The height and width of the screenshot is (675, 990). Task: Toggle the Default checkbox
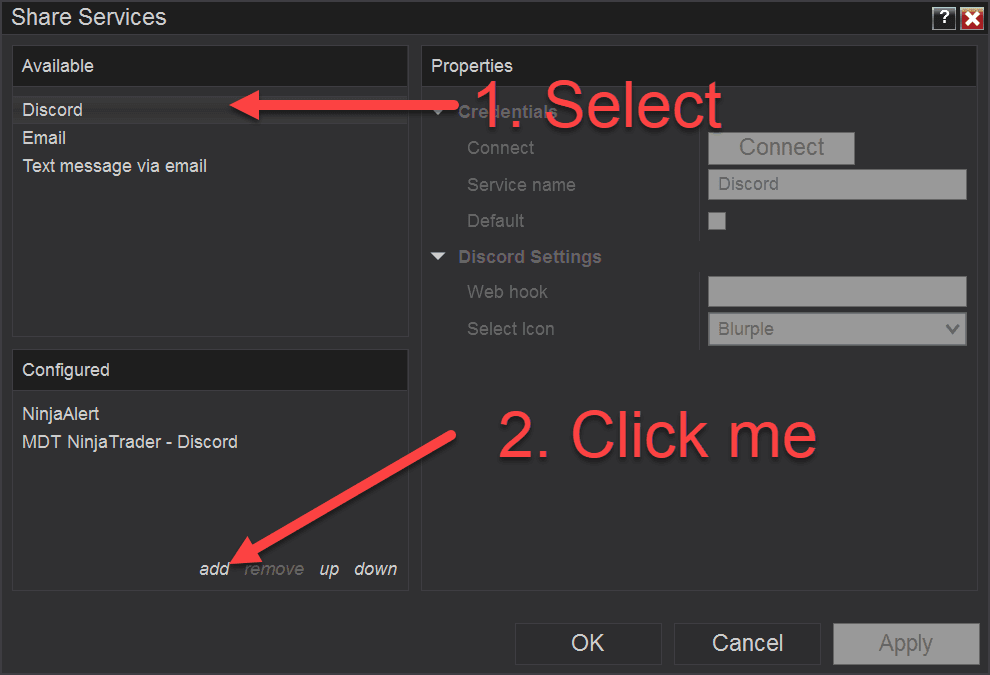pos(717,221)
